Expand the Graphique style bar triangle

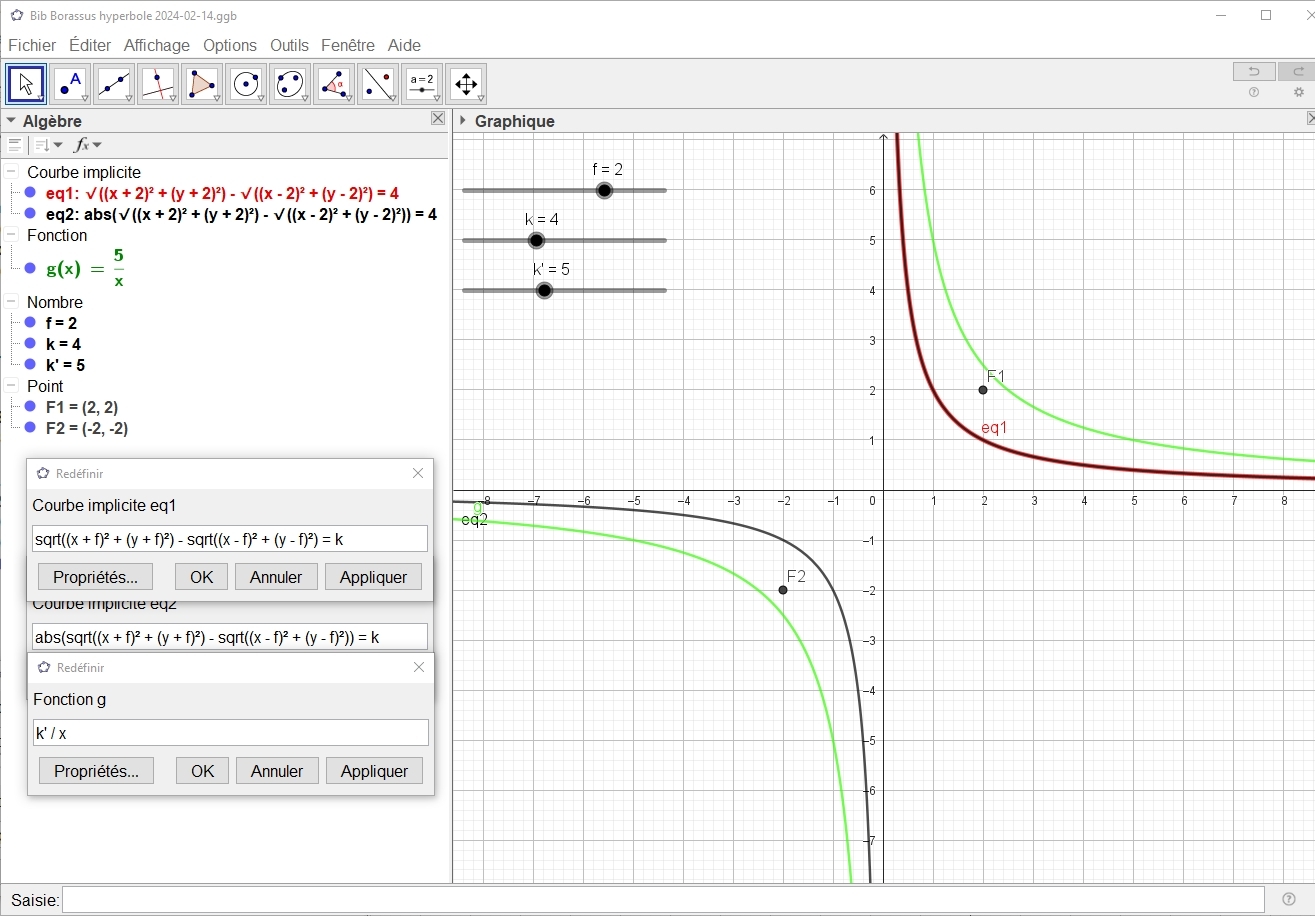pos(463,121)
